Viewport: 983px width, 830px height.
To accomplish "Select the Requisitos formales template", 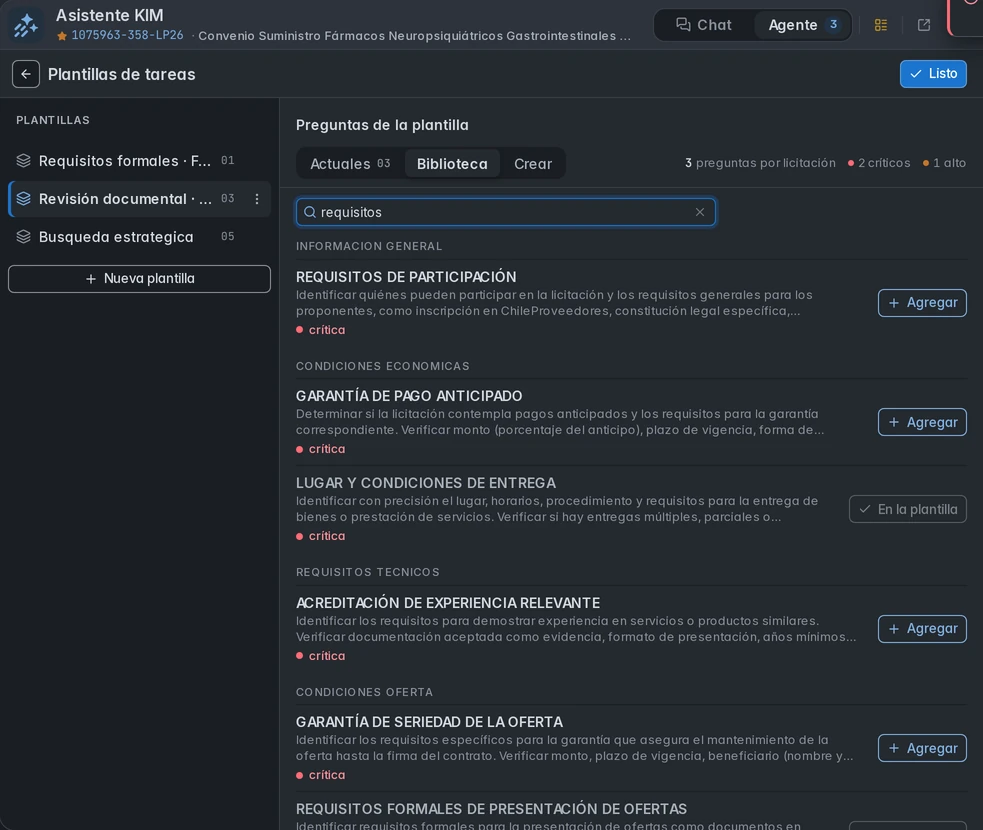I will (x=139, y=160).
